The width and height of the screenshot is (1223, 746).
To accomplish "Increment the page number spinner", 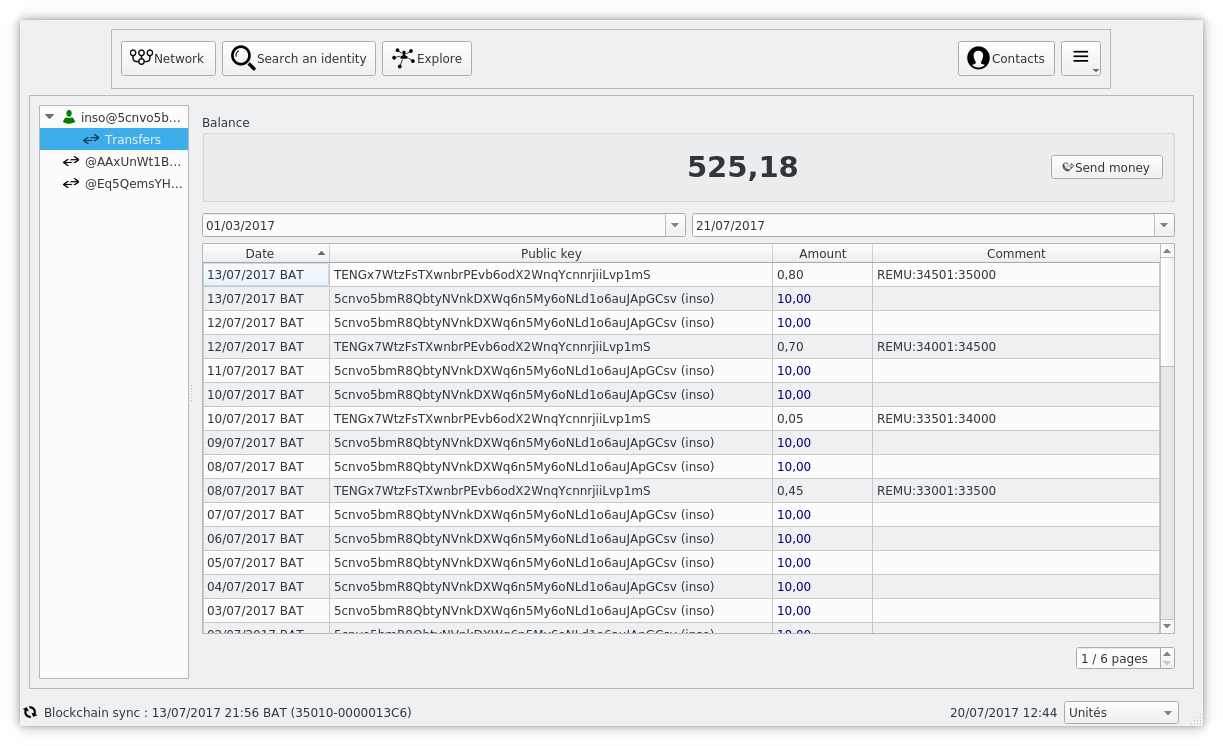I will [x=1167, y=653].
